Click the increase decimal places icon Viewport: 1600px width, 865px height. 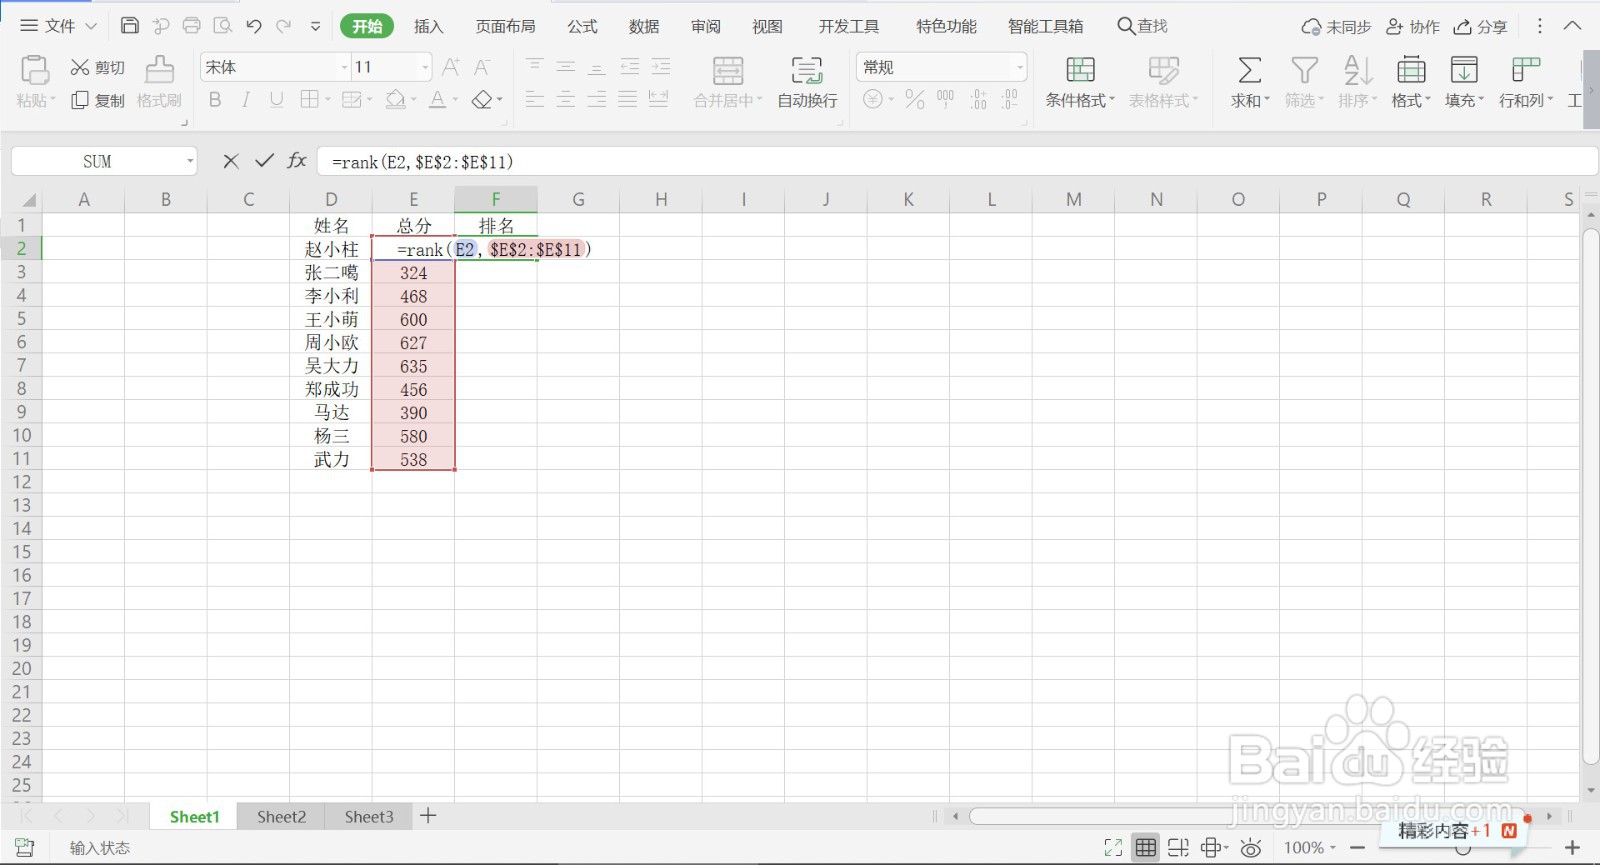(978, 99)
